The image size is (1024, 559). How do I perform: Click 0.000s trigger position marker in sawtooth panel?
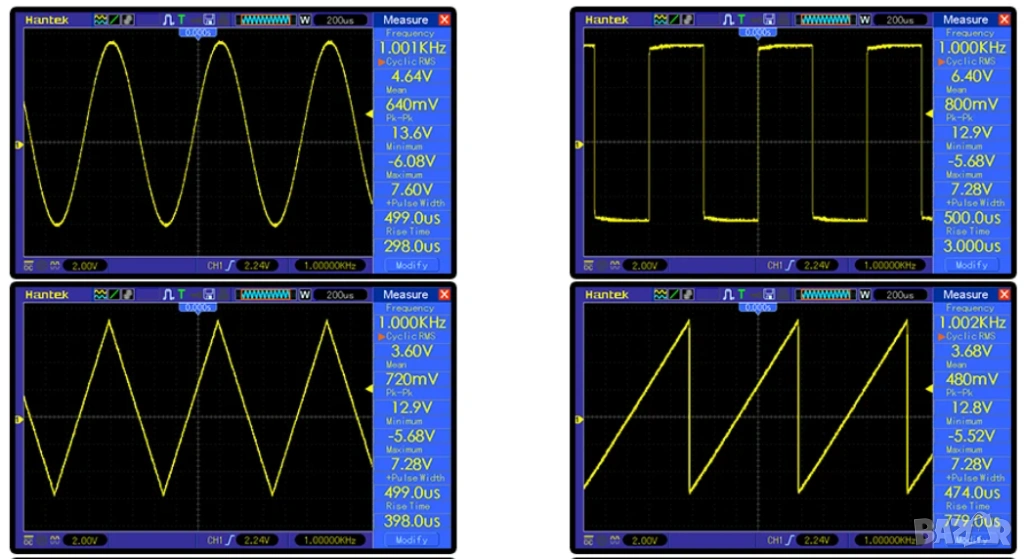coord(758,308)
